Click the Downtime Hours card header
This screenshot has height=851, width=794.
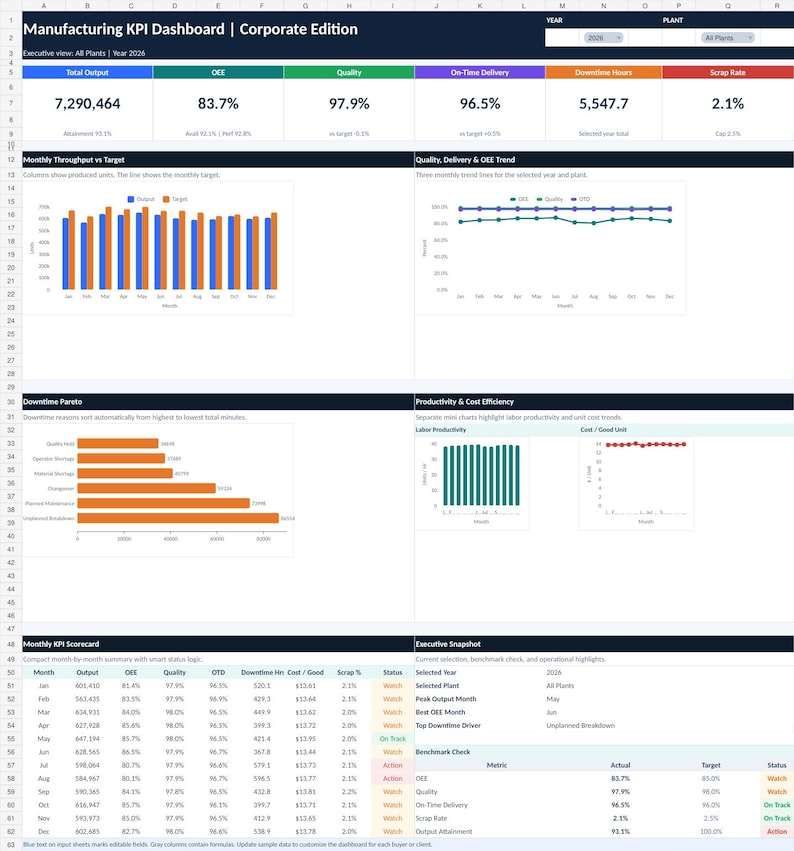point(604,72)
